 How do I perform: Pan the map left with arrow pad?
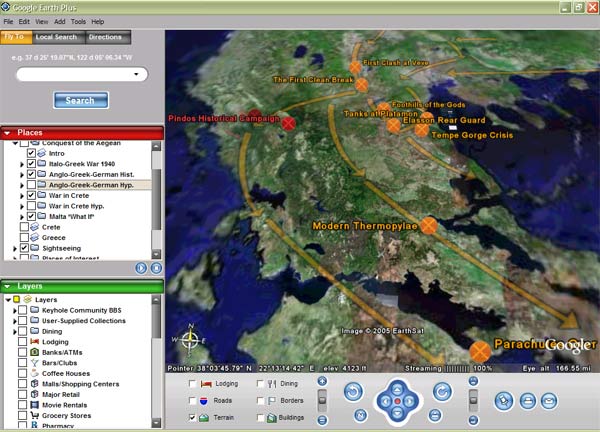385,401
